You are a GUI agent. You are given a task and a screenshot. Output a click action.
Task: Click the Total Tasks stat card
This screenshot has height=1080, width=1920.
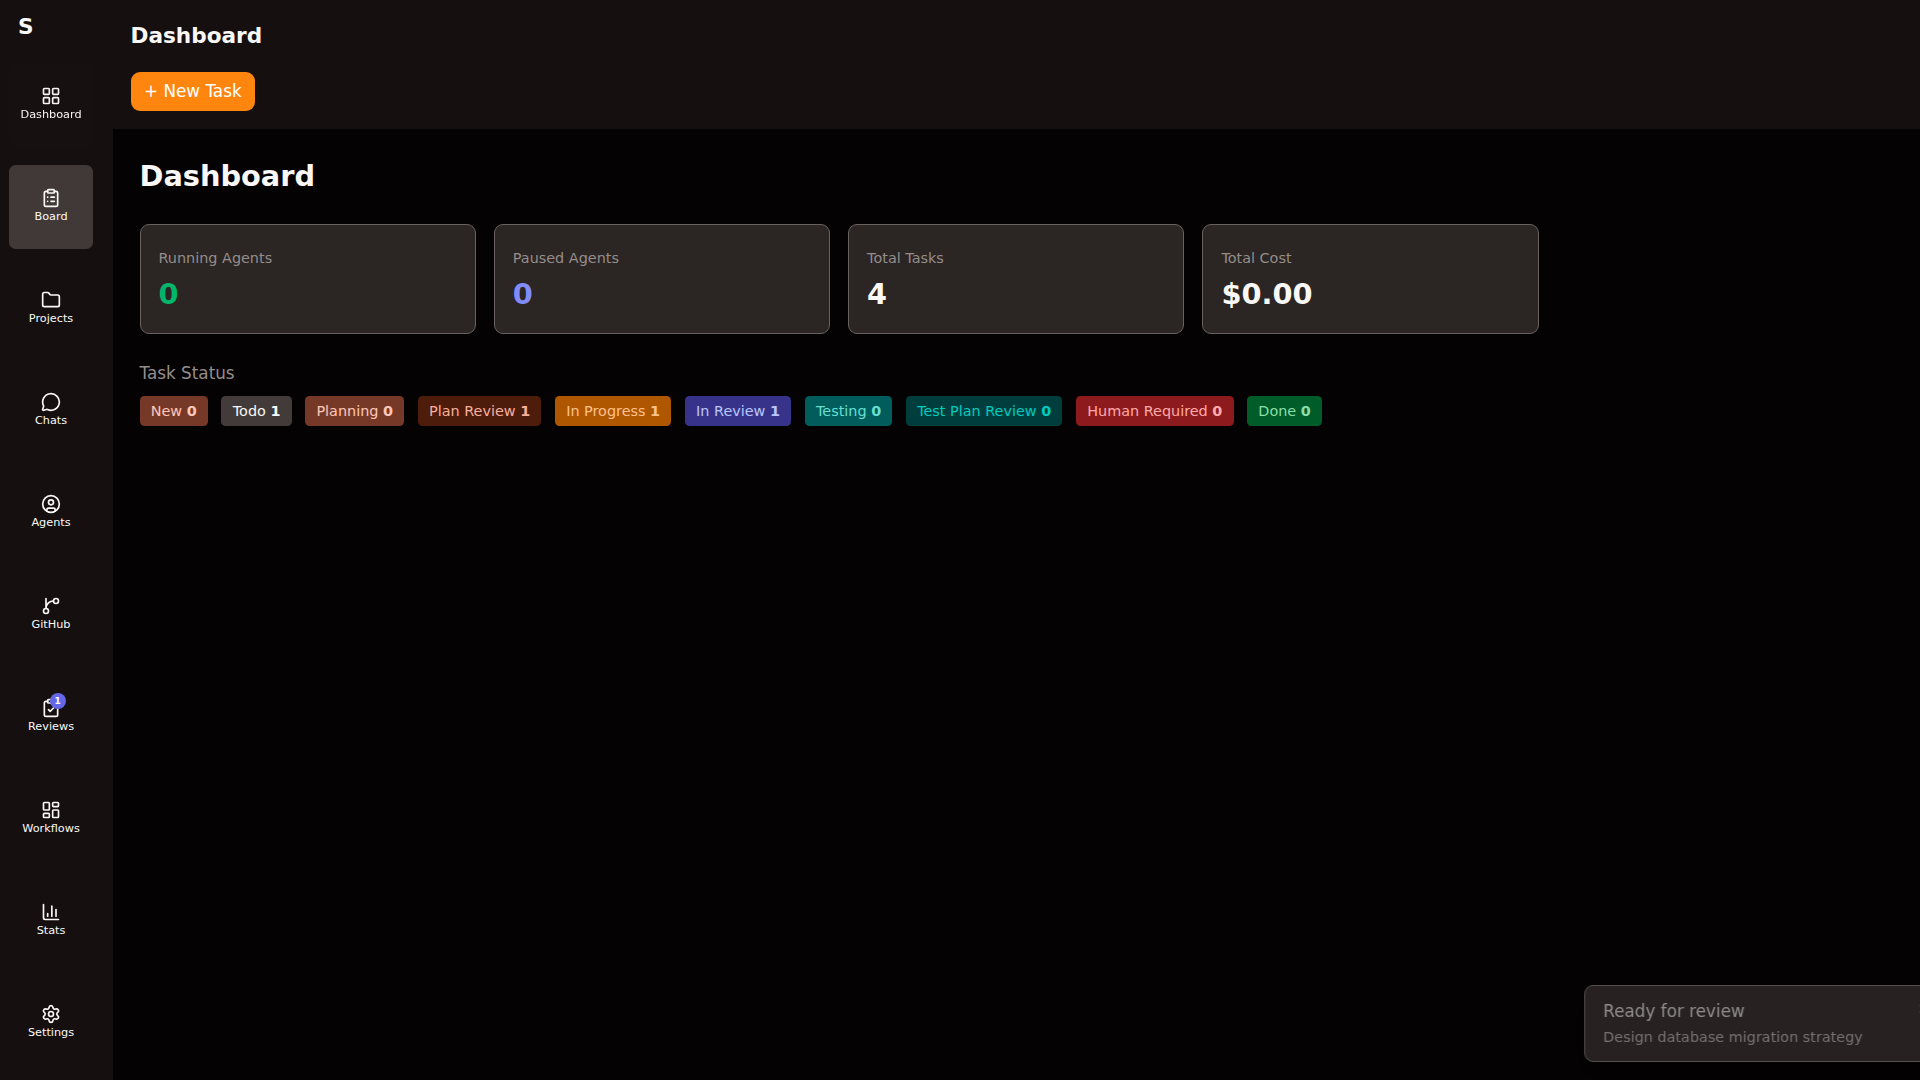(x=1015, y=279)
